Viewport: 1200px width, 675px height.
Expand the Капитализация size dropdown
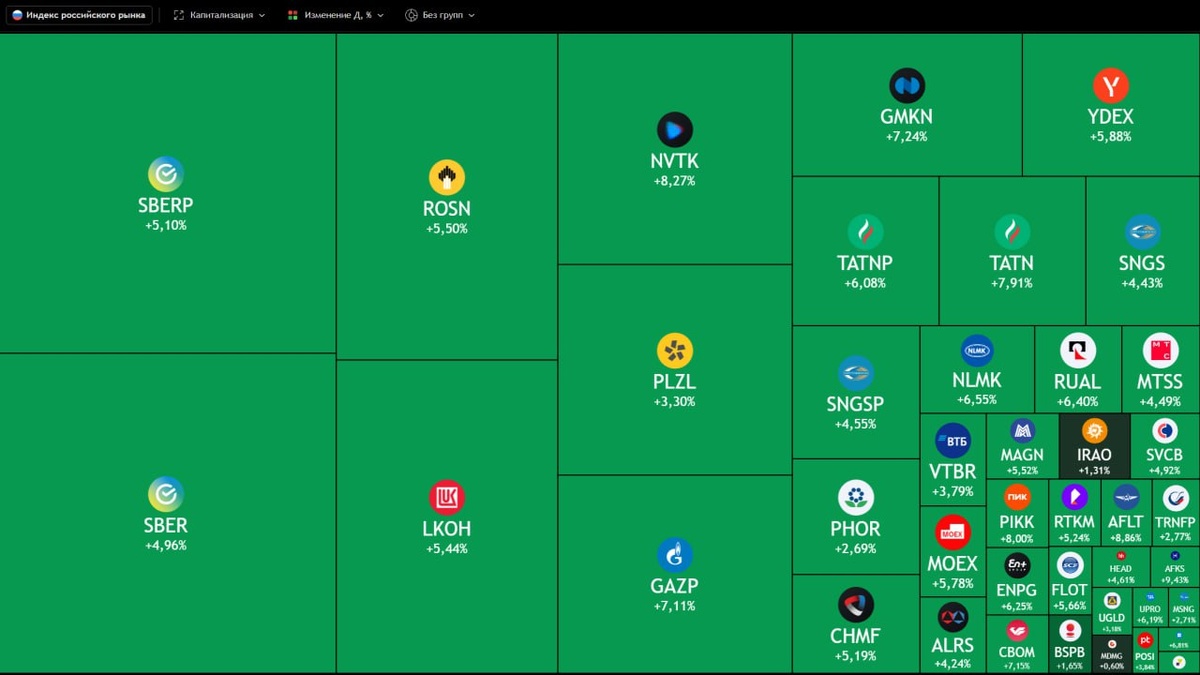219,15
